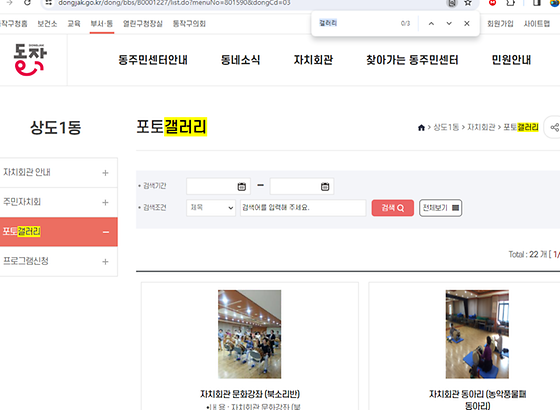
Task: Click the Dongjak logo
Action: 30,60
